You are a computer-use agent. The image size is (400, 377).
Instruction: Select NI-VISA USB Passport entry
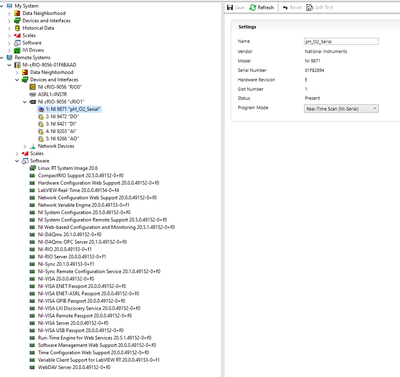click(x=81, y=330)
